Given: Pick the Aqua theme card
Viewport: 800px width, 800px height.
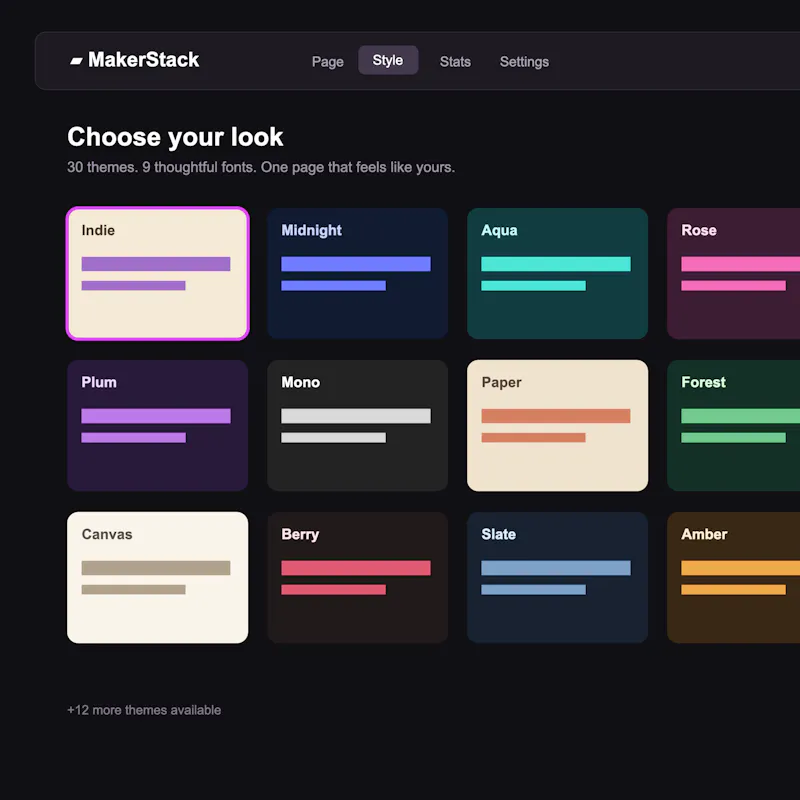Looking at the screenshot, I should tap(558, 273).
